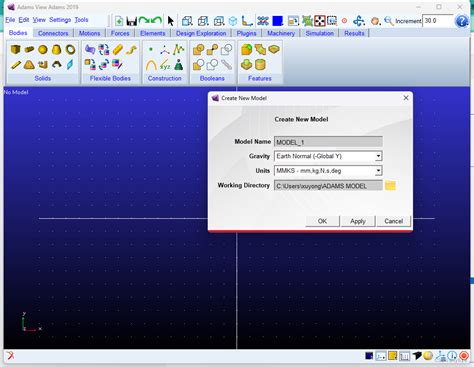Confirm the dialog with OK
474x367 pixels.
(322, 221)
